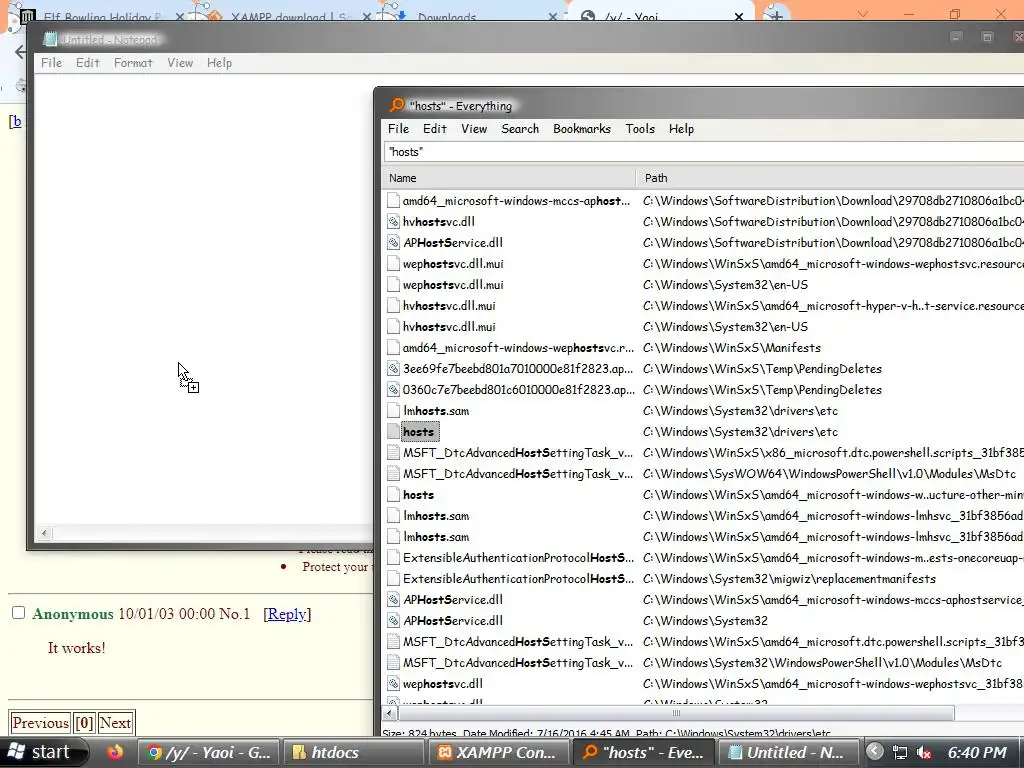Screen dimensions: 1024x768
Task: Open Everything Search menu
Action: pyautogui.click(x=520, y=129)
